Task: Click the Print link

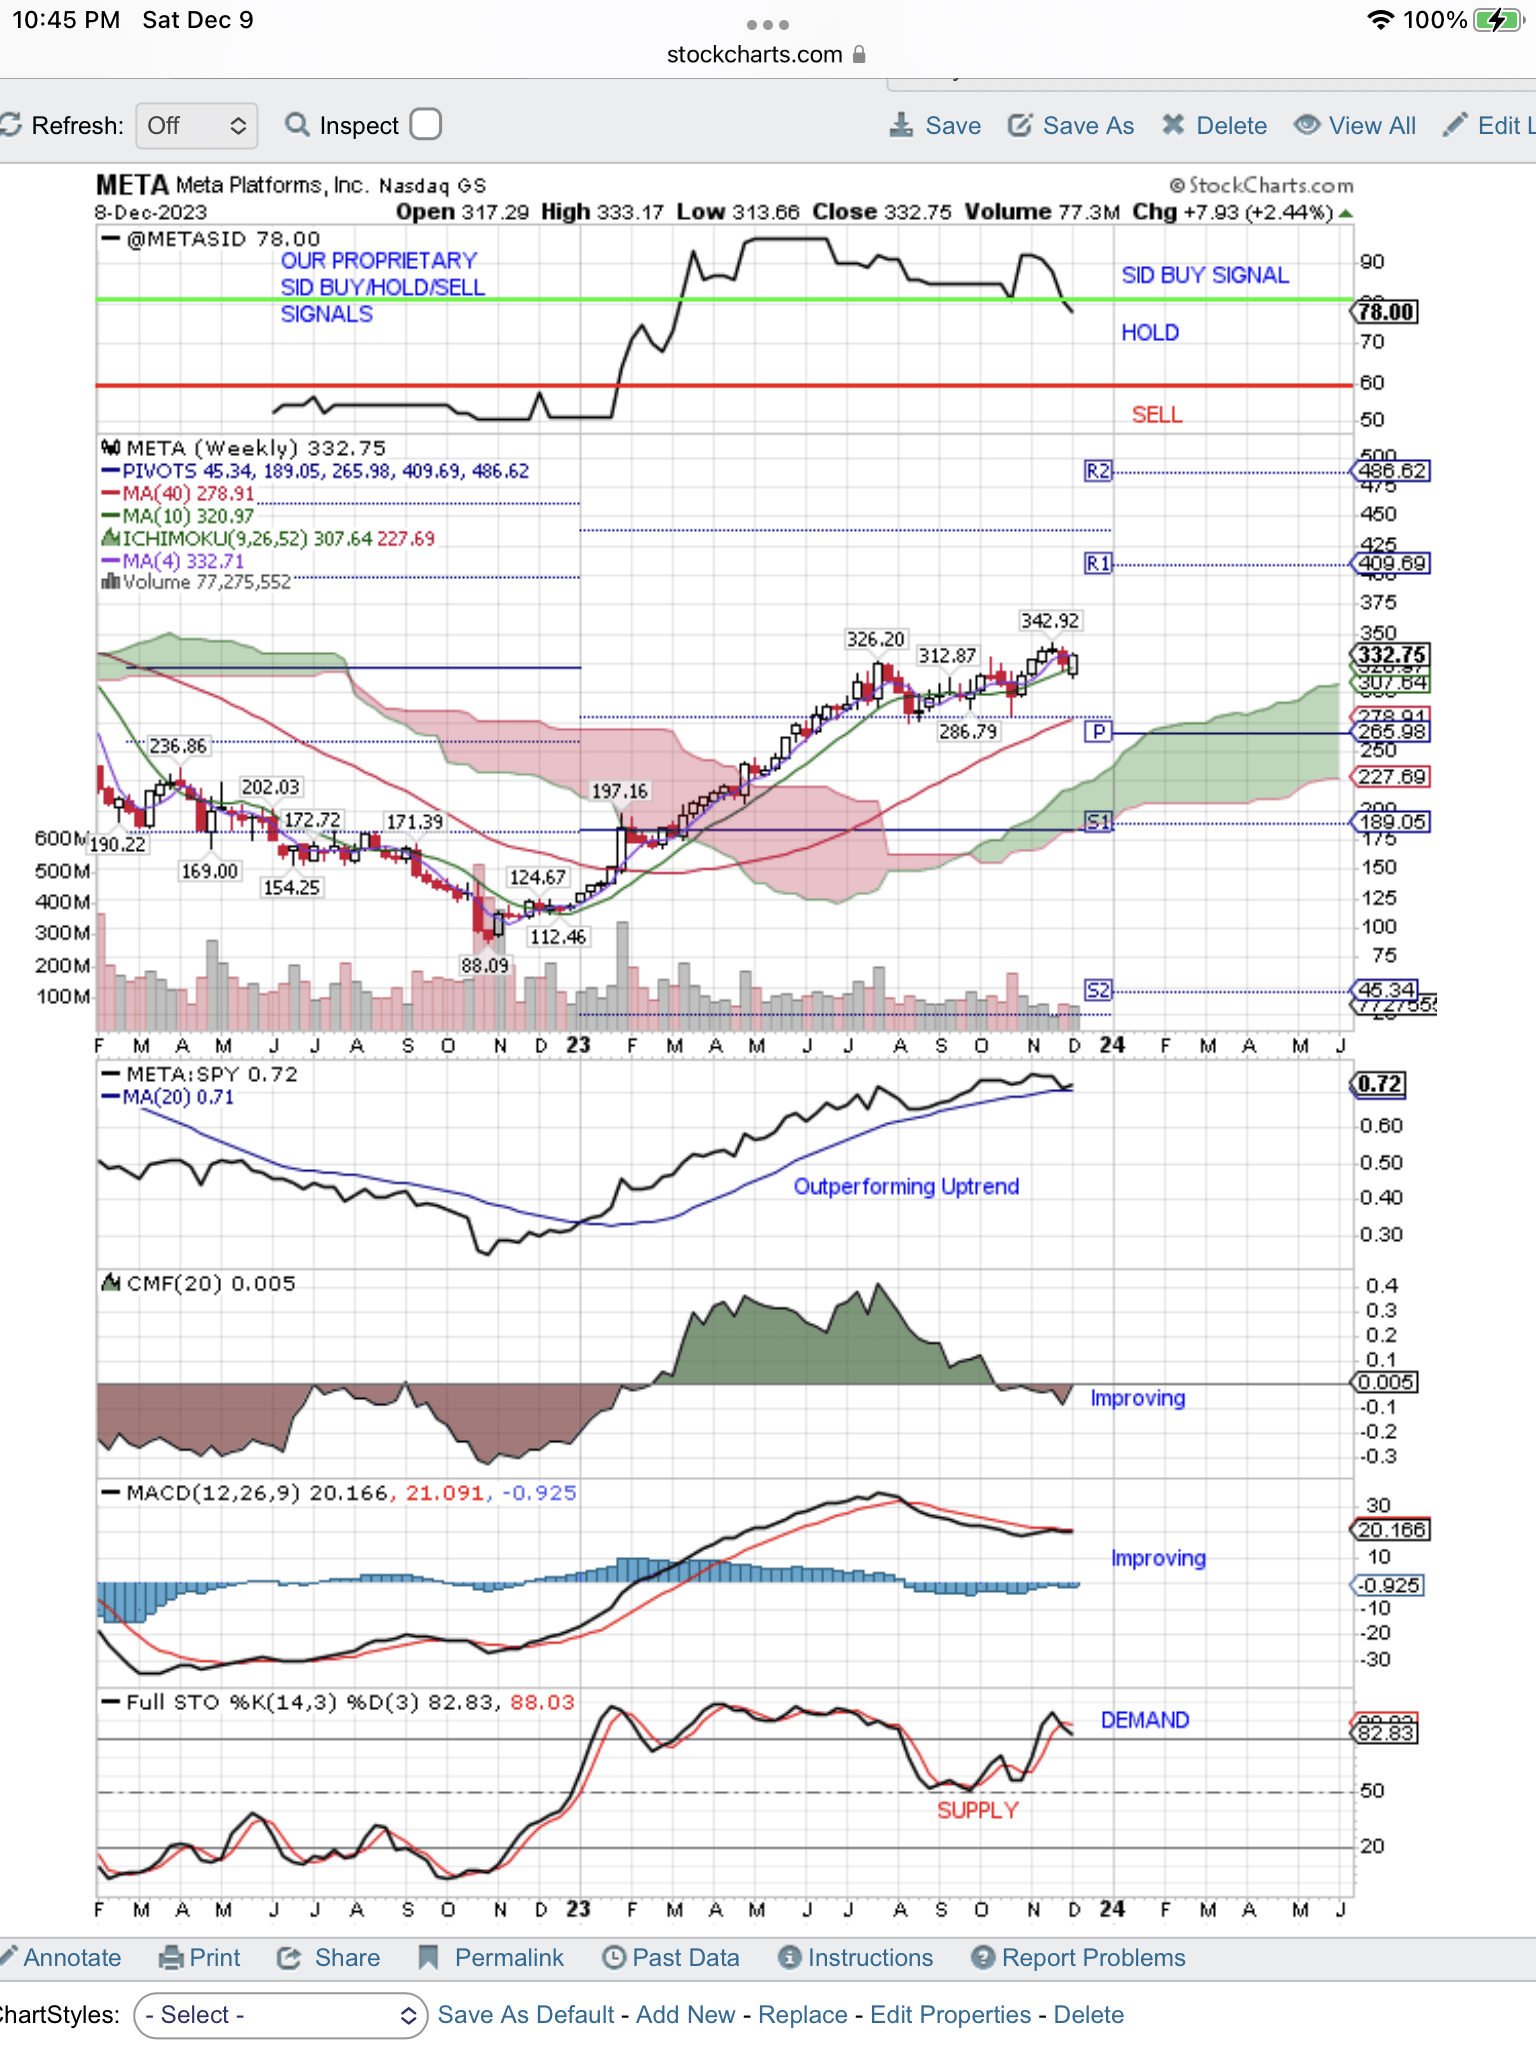Action: 215,1957
